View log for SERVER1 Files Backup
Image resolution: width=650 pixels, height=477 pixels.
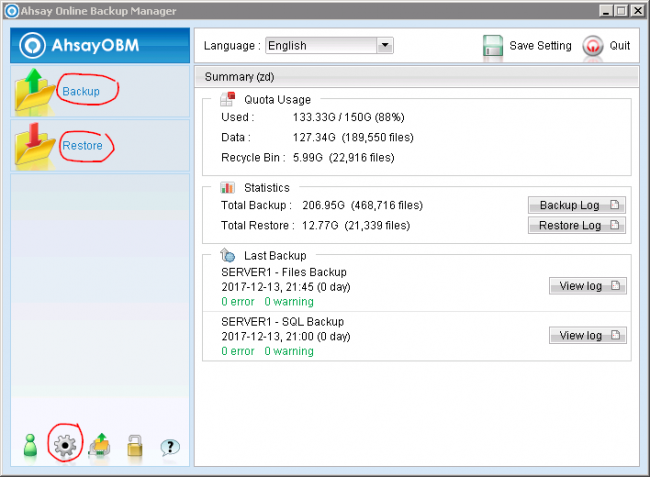(588, 286)
